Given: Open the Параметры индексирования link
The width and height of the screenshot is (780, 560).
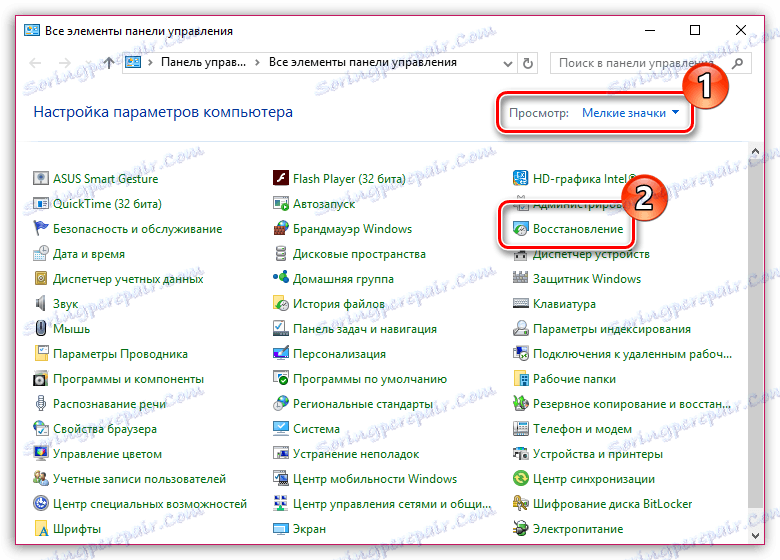Looking at the screenshot, I should (611, 329).
